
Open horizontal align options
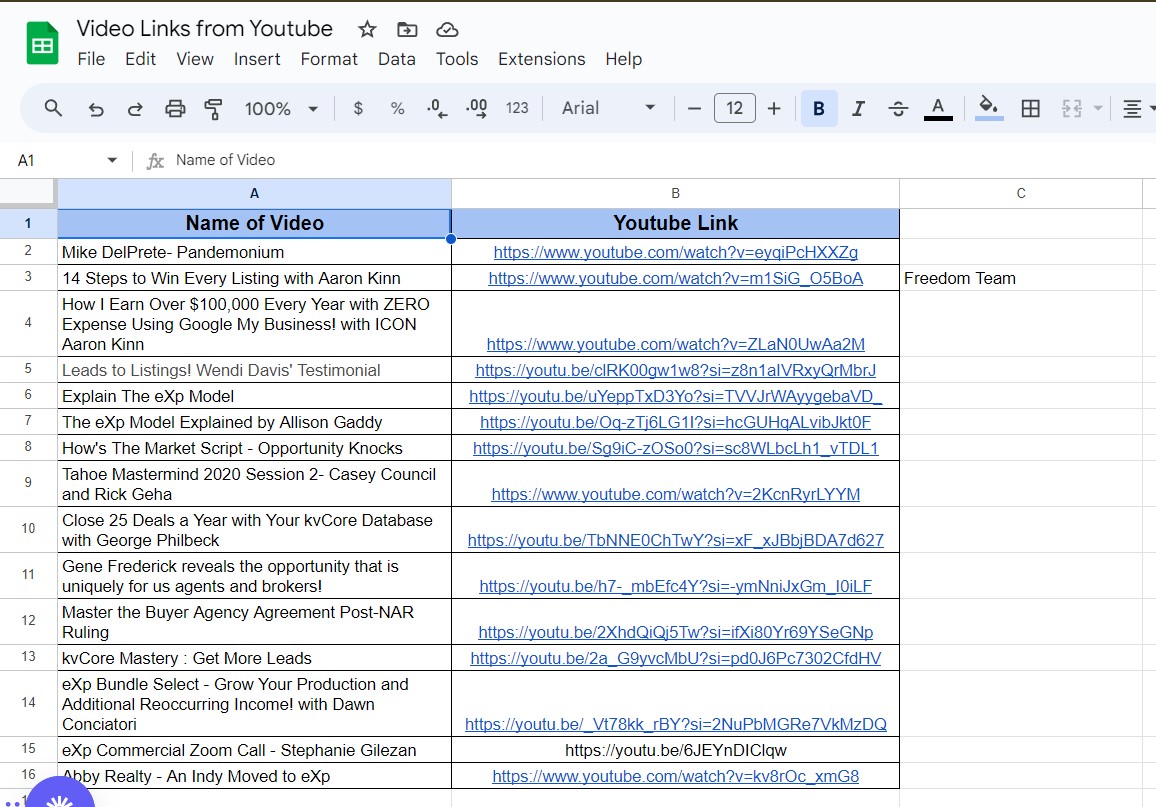click(x=1132, y=109)
